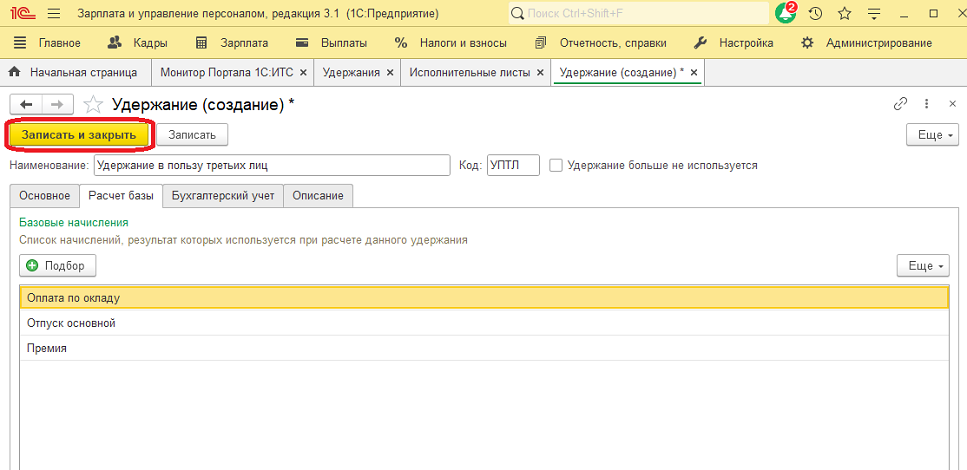Image resolution: width=967 pixels, height=470 pixels.
Task: Open the Налоги и взносы section
Action: point(451,43)
